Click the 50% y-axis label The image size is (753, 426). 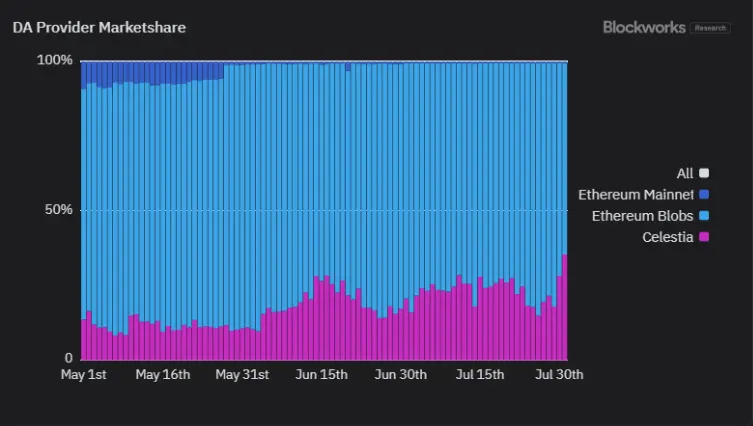[x=56, y=210]
